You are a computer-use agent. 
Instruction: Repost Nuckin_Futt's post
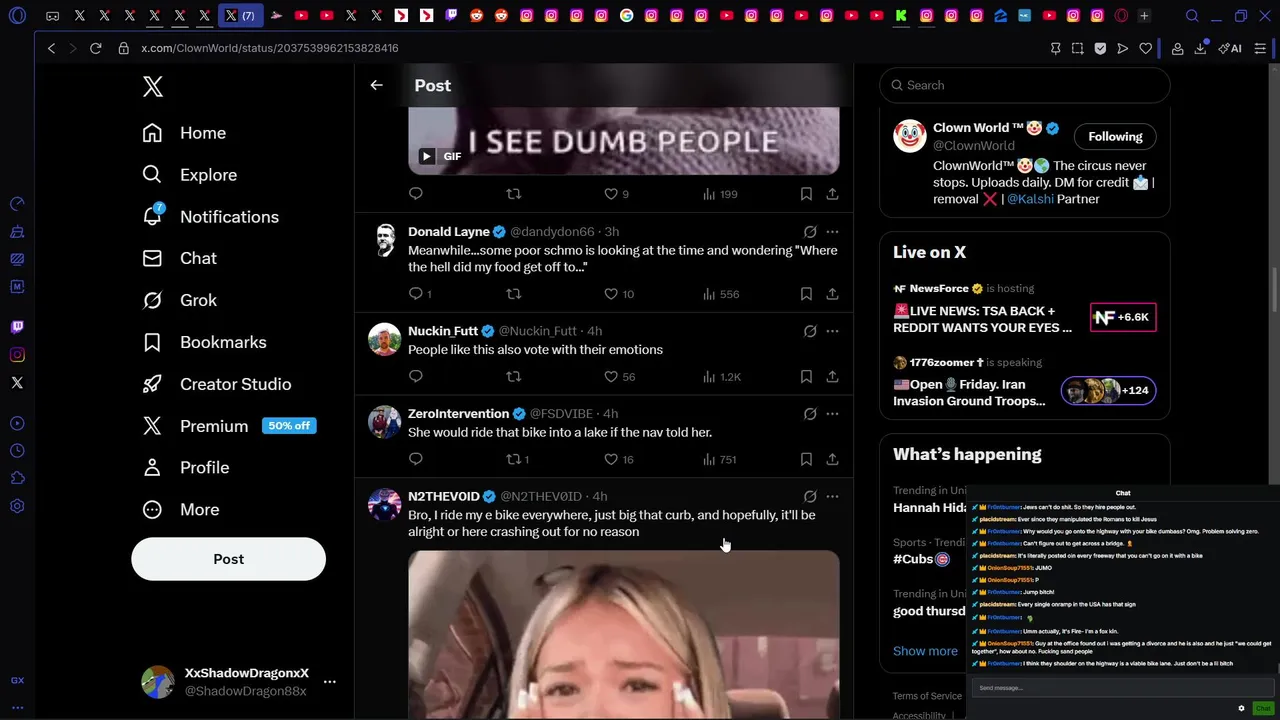(513, 377)
